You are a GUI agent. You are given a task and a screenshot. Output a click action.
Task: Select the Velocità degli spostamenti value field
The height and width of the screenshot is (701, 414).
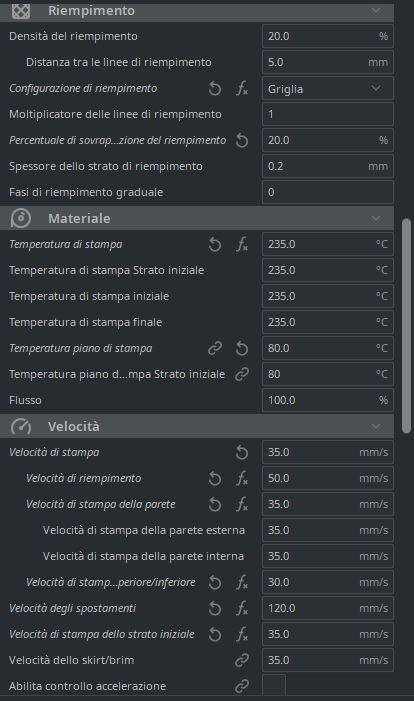point(328,608)
